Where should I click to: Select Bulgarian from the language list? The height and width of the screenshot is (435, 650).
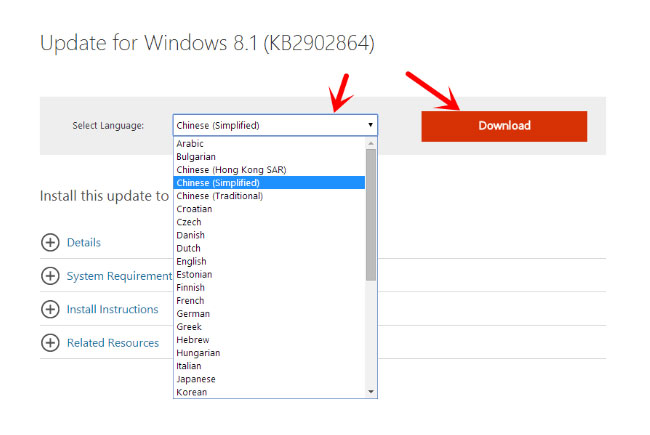[x=269, y=157]
